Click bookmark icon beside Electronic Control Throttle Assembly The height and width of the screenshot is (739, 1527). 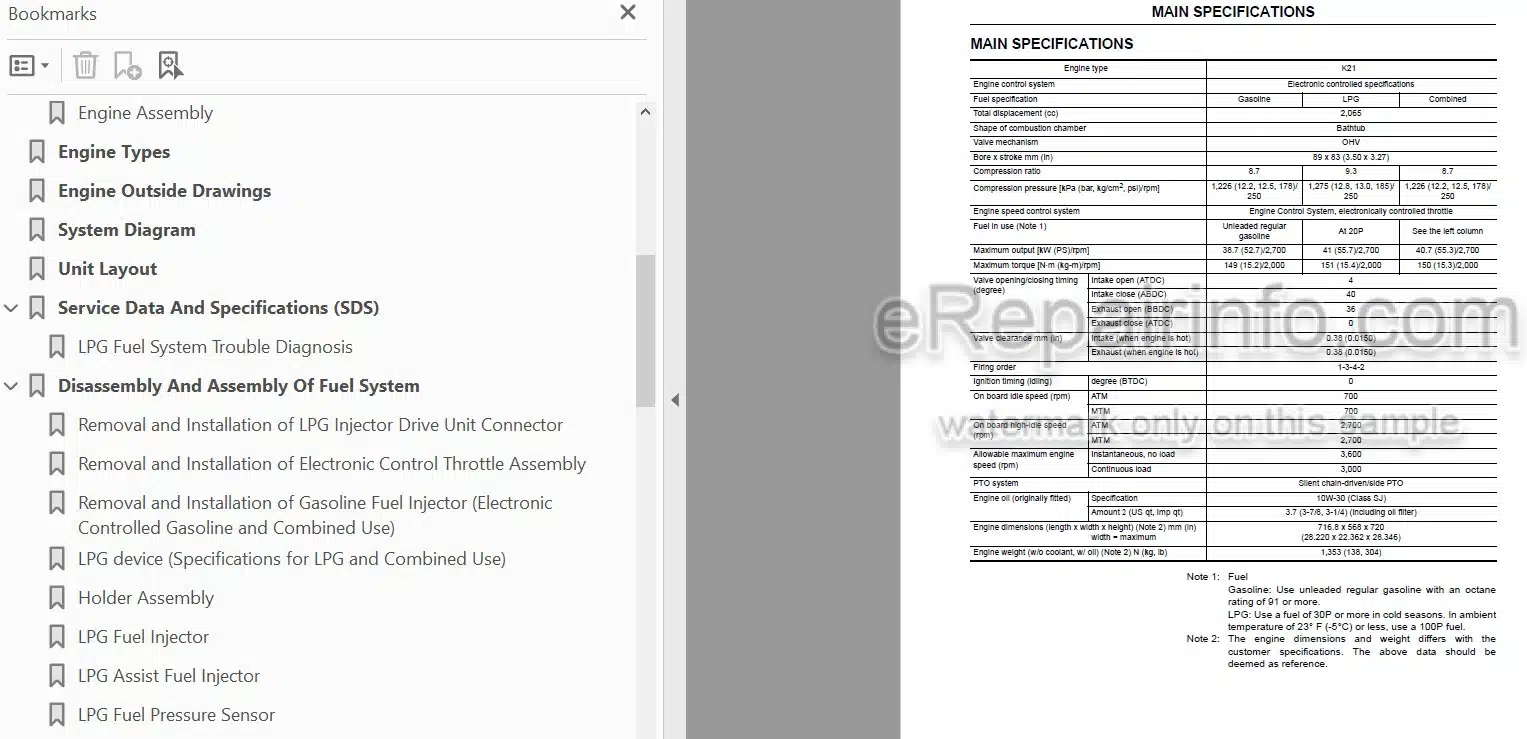(x=57, y=464)
